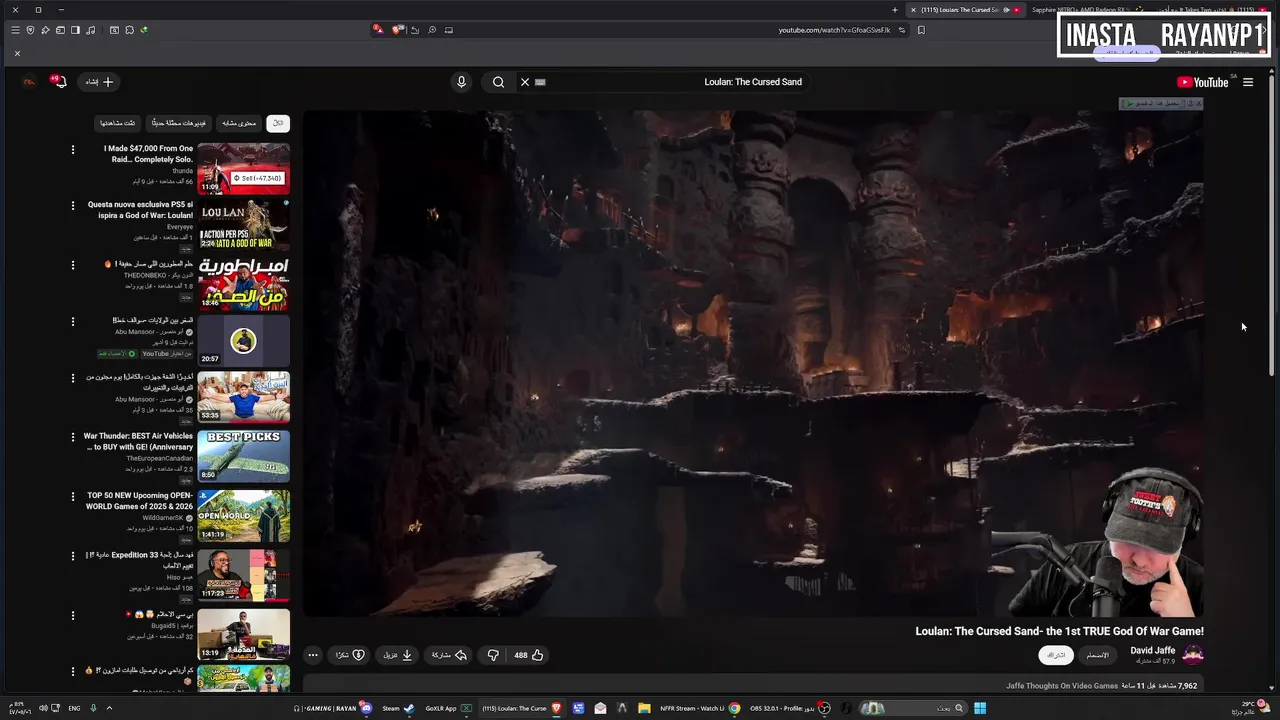Start voice search with microphone icon
The height and width of the screenshot is (720, 1280).
coord(461,82)
